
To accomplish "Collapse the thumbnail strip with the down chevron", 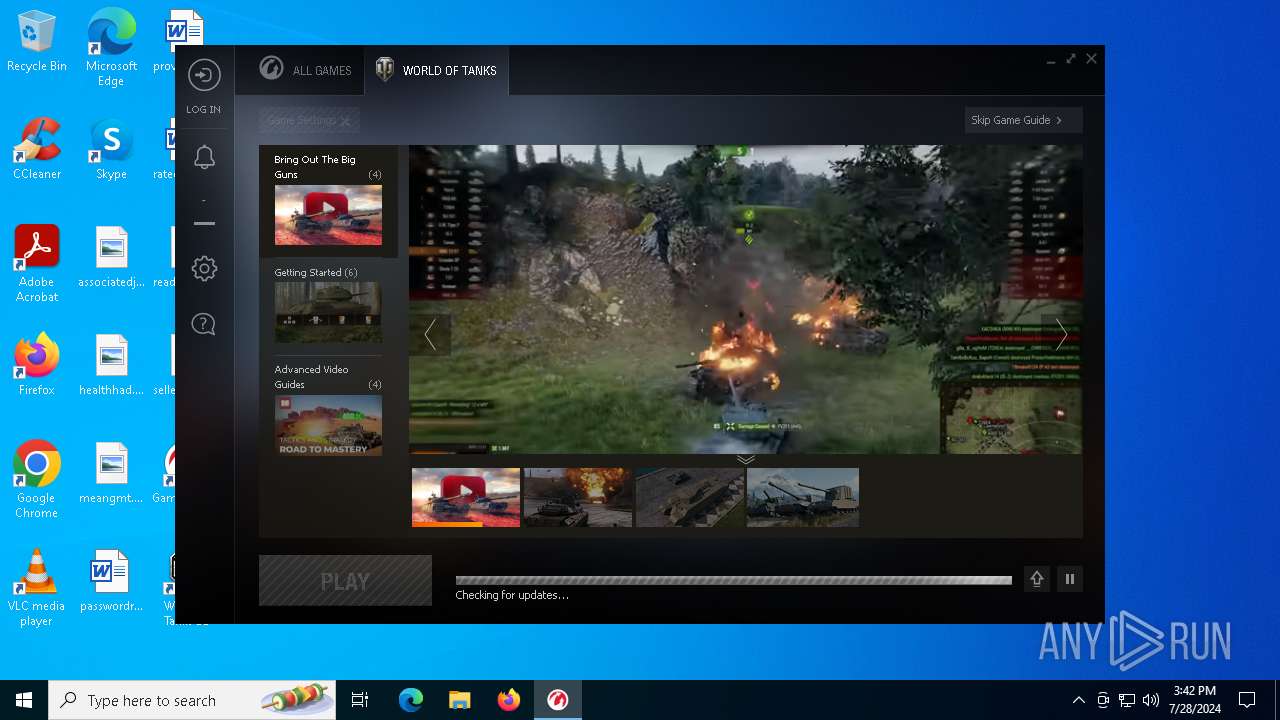I will coord(746,460).
